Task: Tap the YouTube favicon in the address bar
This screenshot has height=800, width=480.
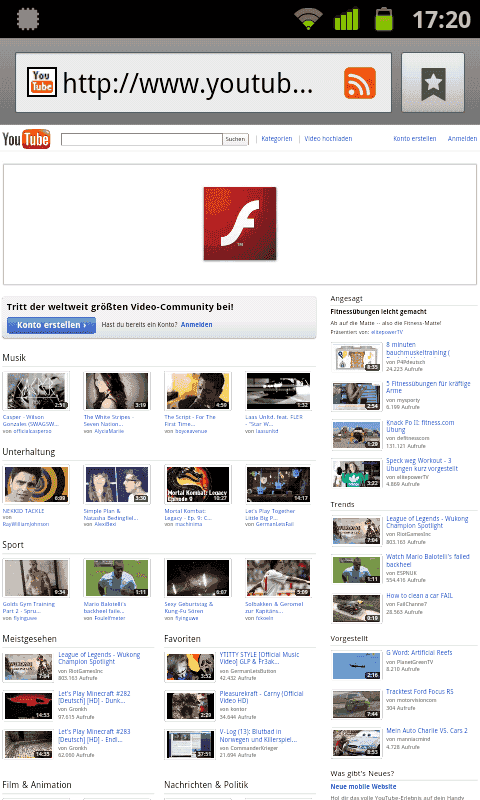Action: 41,83
